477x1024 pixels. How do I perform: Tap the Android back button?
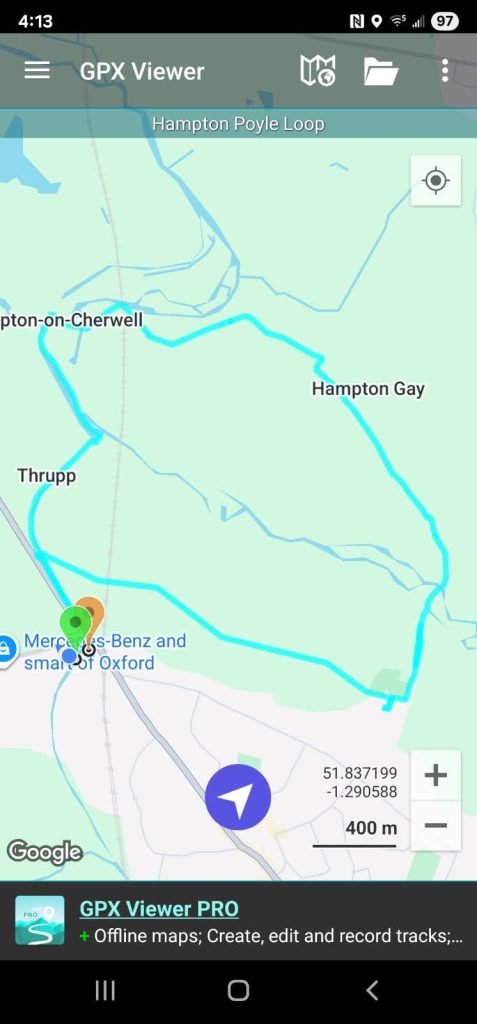[372, 991]
